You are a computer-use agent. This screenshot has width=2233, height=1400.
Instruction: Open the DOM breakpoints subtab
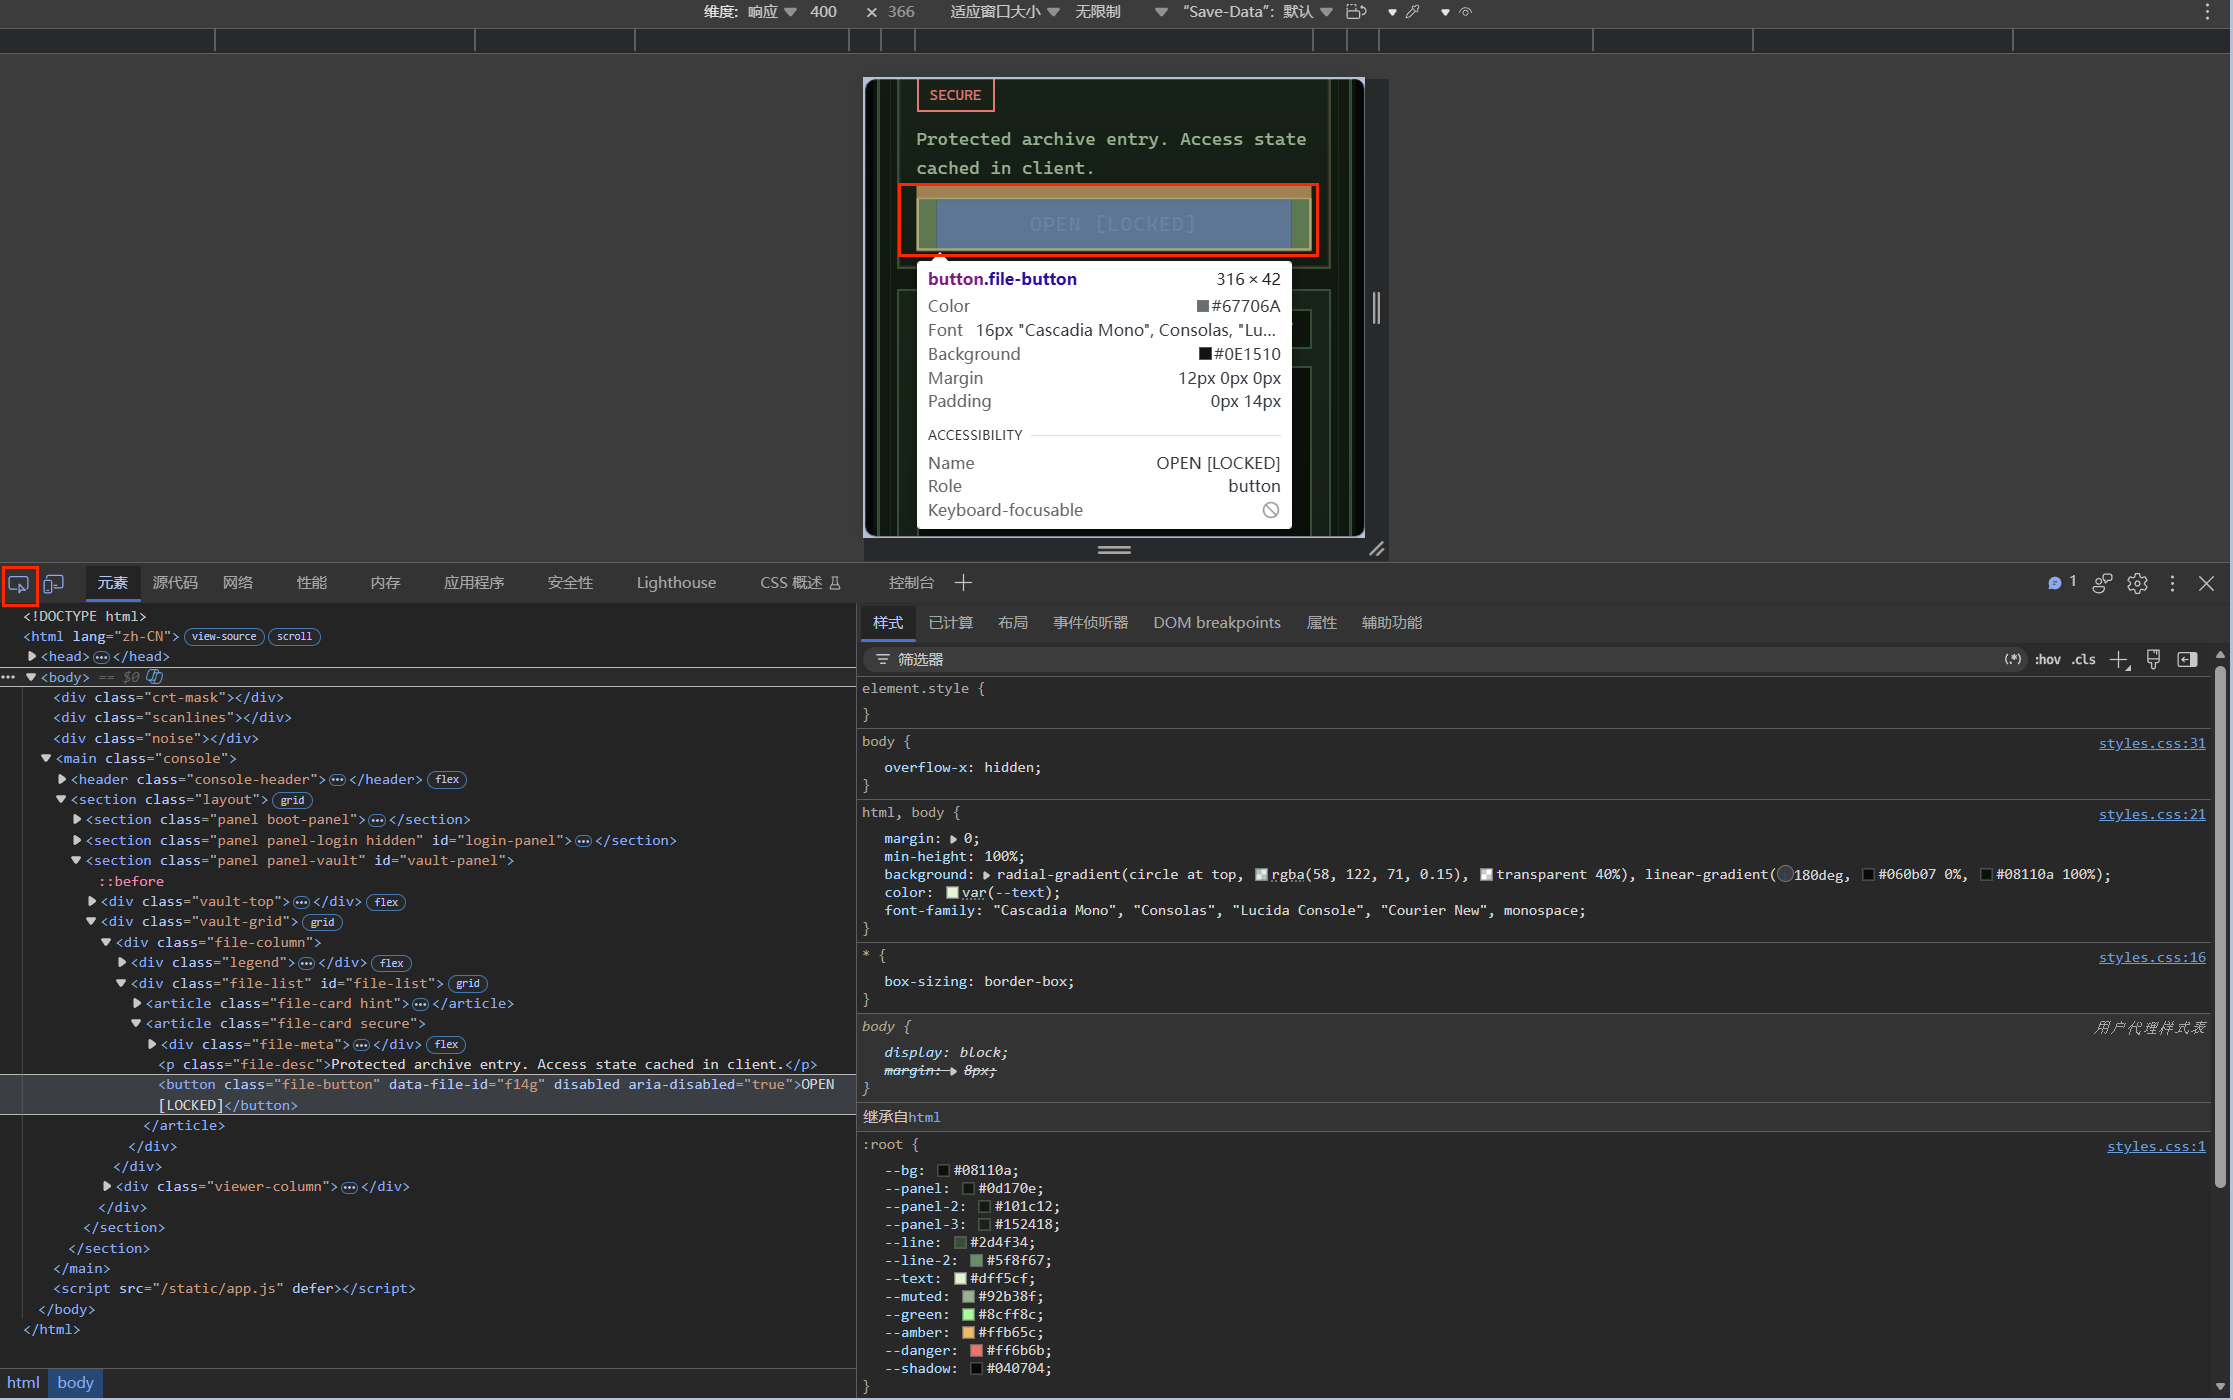pyautogui.click(x=1217, y=623)
